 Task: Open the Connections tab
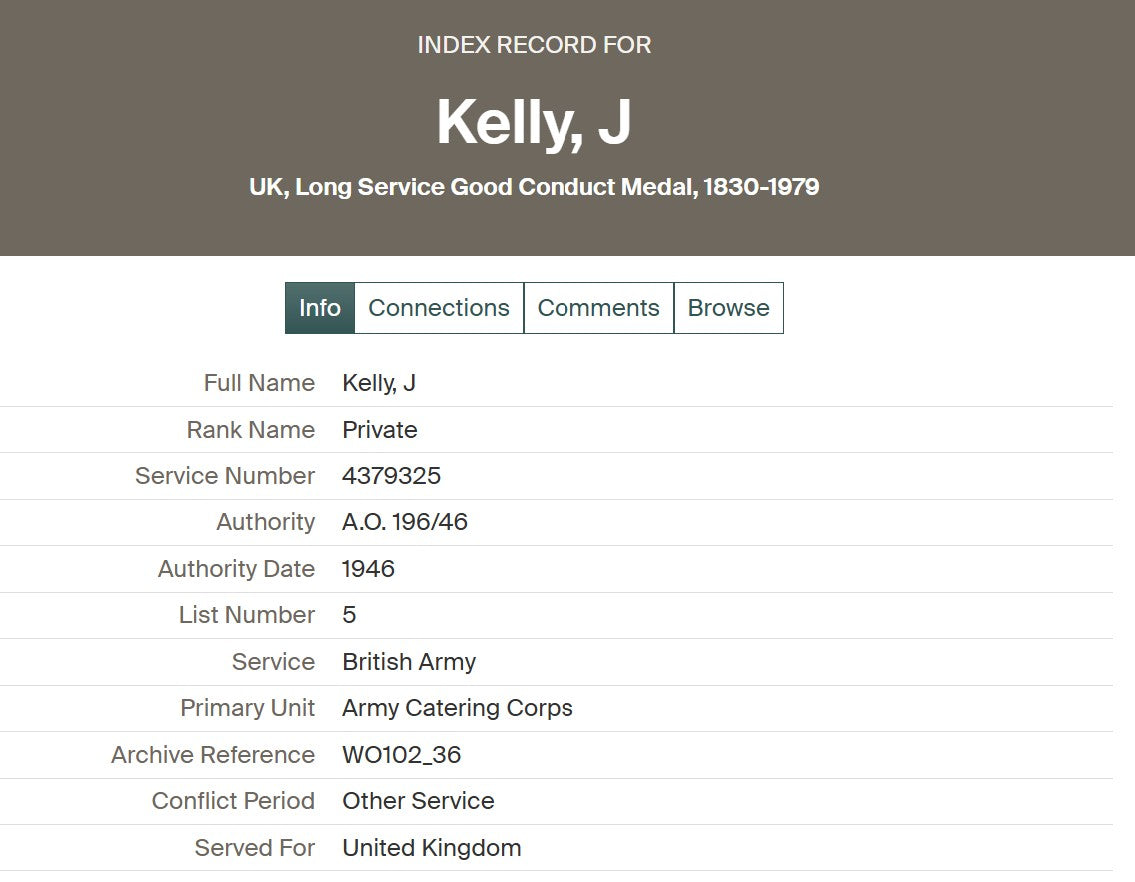coord(439,308)
